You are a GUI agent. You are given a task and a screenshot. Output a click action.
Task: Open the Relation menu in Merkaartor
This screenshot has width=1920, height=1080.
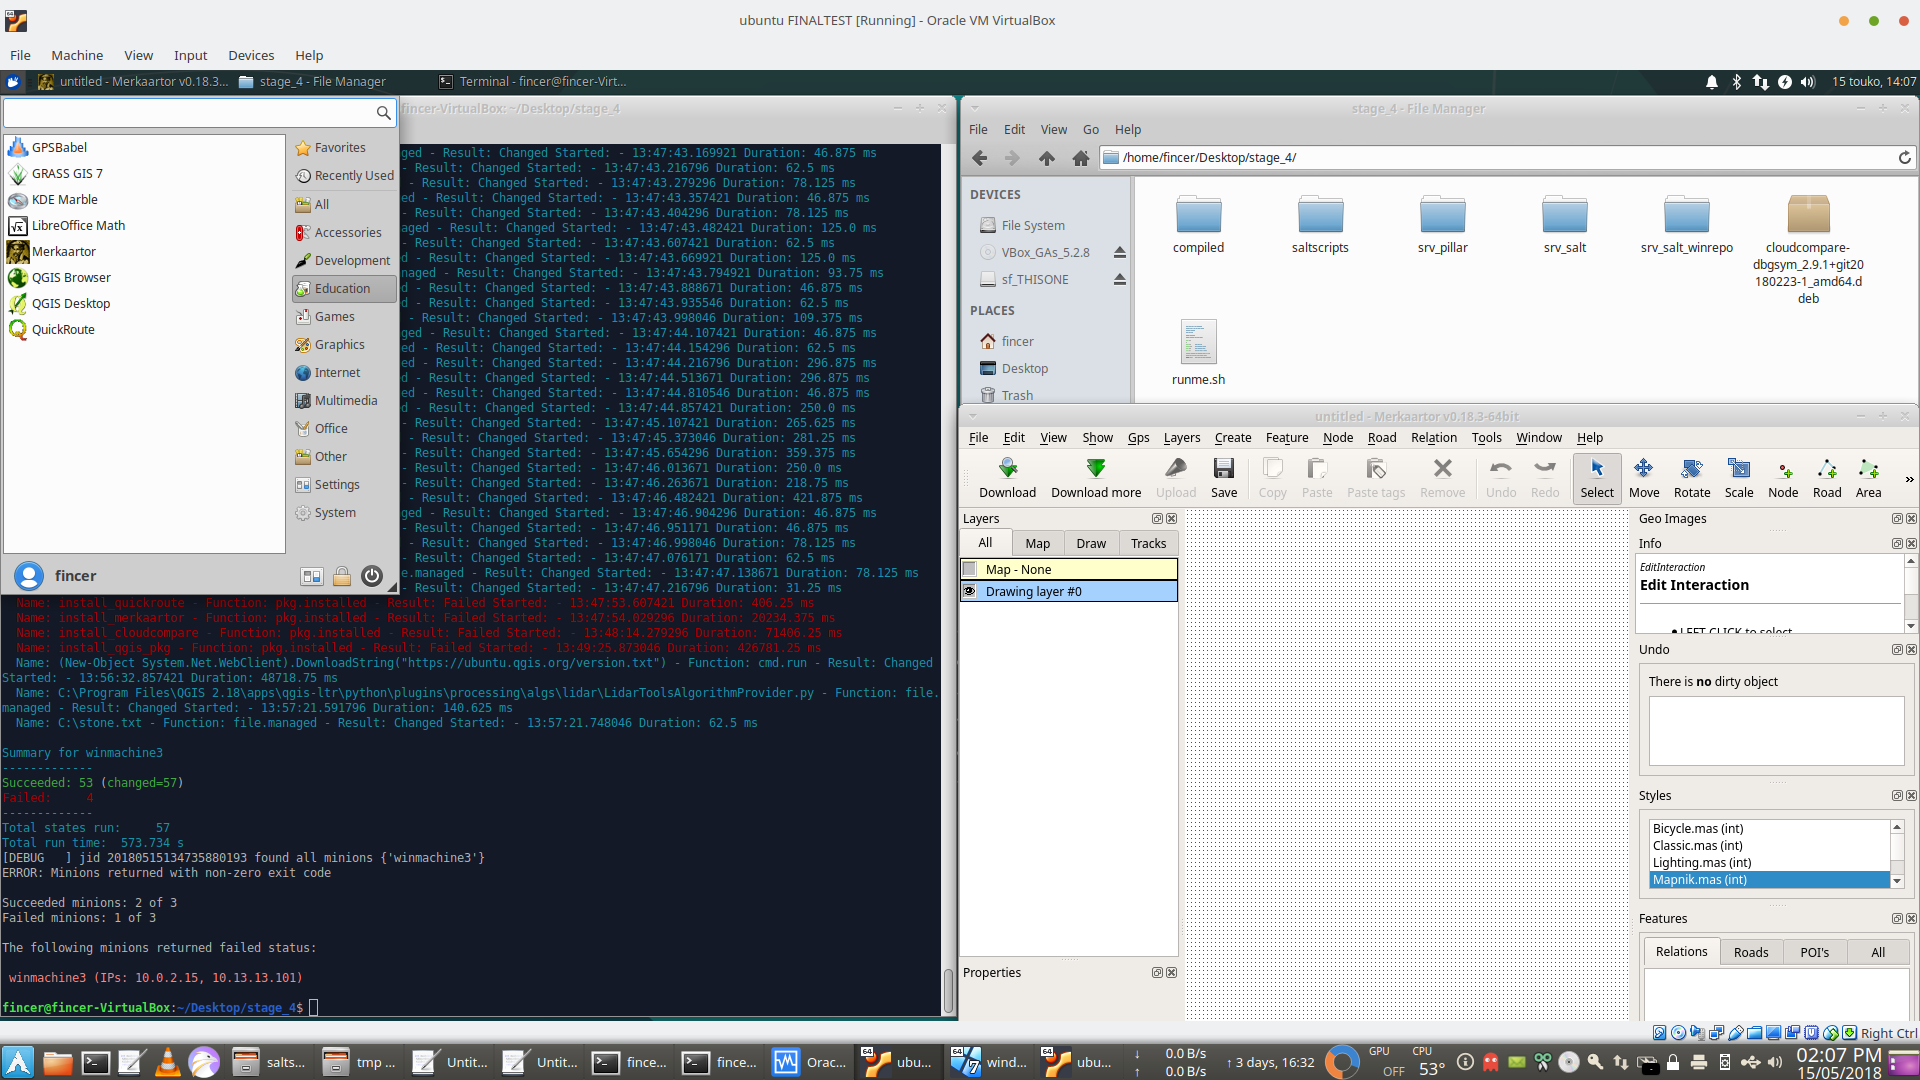point(1433,438)
